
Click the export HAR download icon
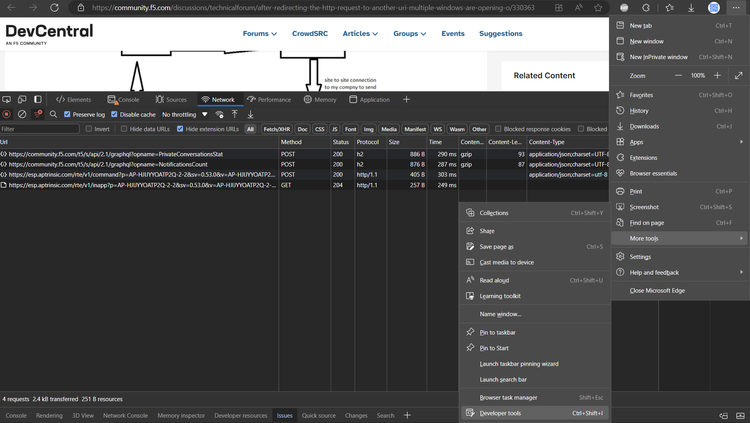tap(250, 115)
